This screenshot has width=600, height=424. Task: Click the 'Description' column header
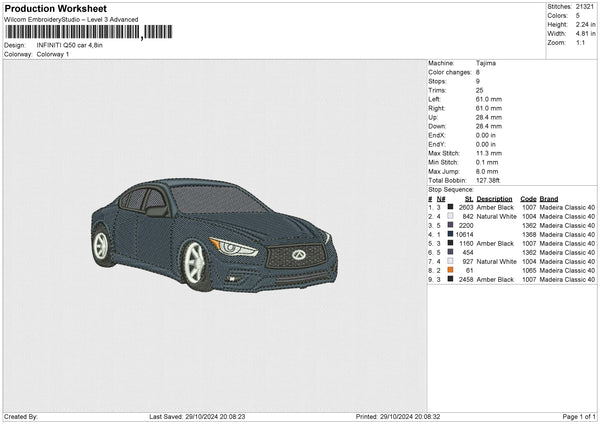(x=494, y=199)
